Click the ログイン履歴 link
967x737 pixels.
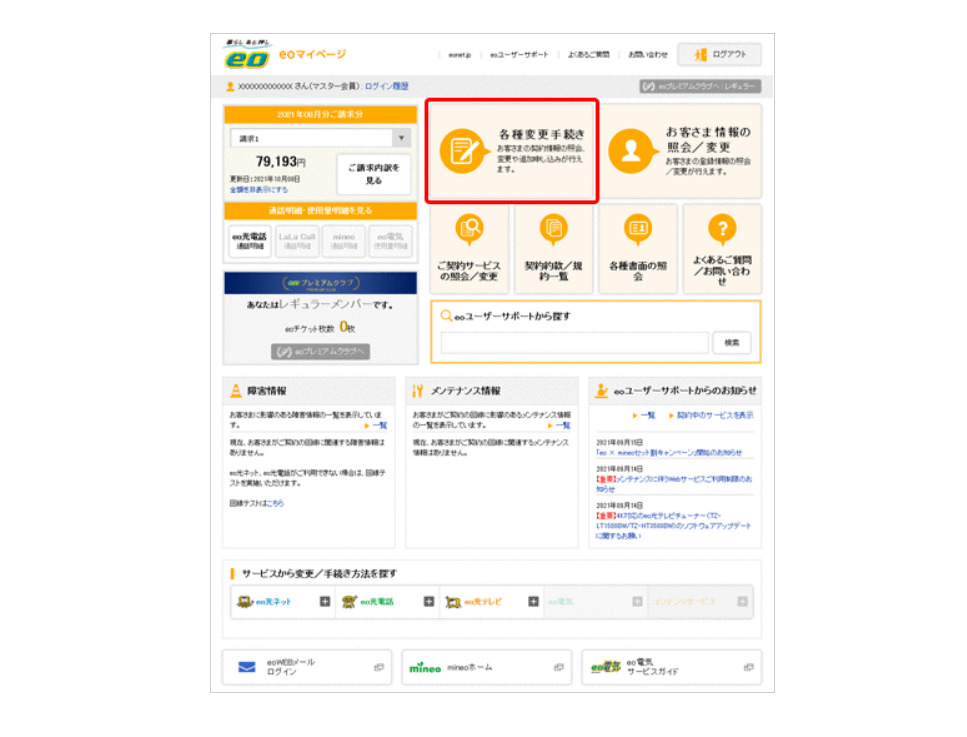coord(386,87)
